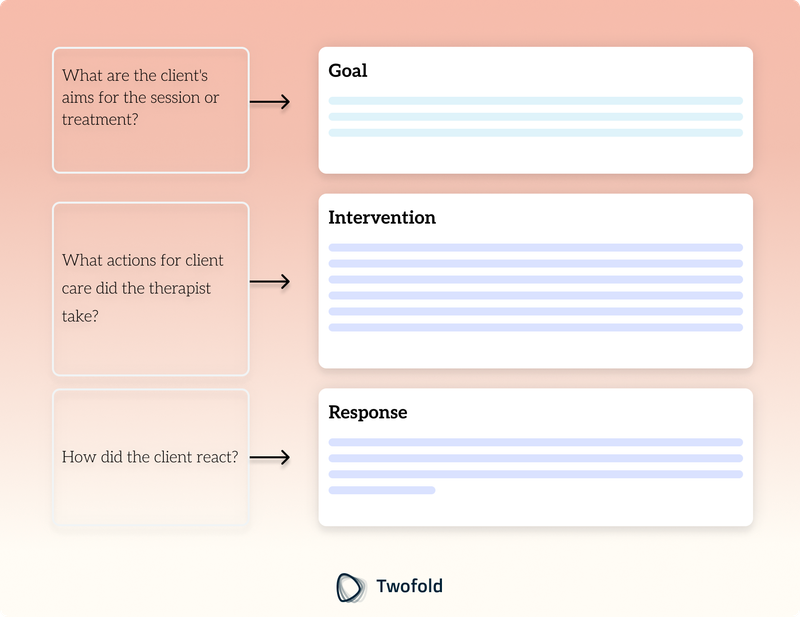Click the 'treatment?' text in first box
800x617 pixels.
tap(100, 119)
